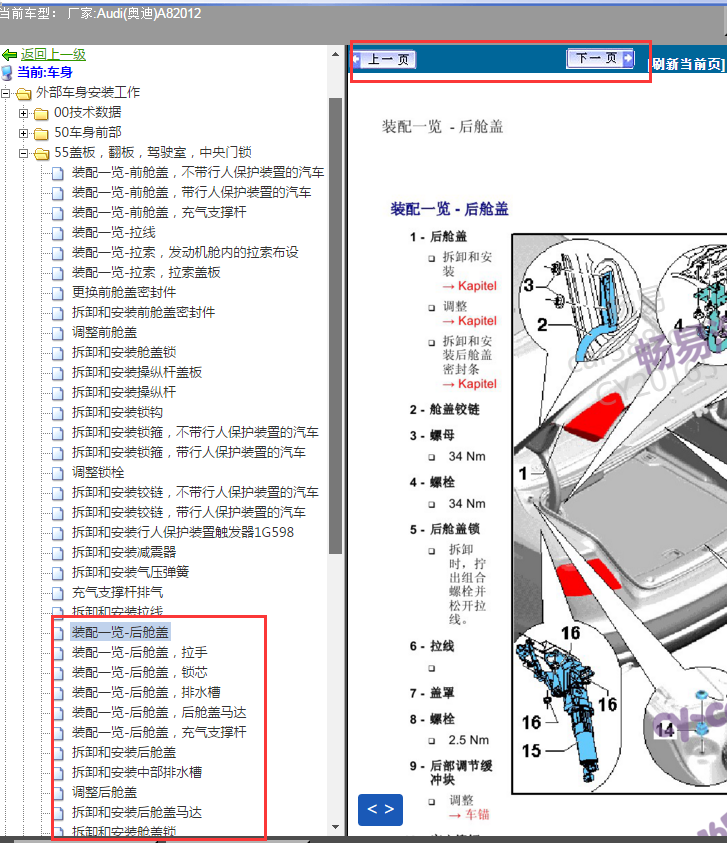Click 刷新当前页 to refresh page

(688, 64)
